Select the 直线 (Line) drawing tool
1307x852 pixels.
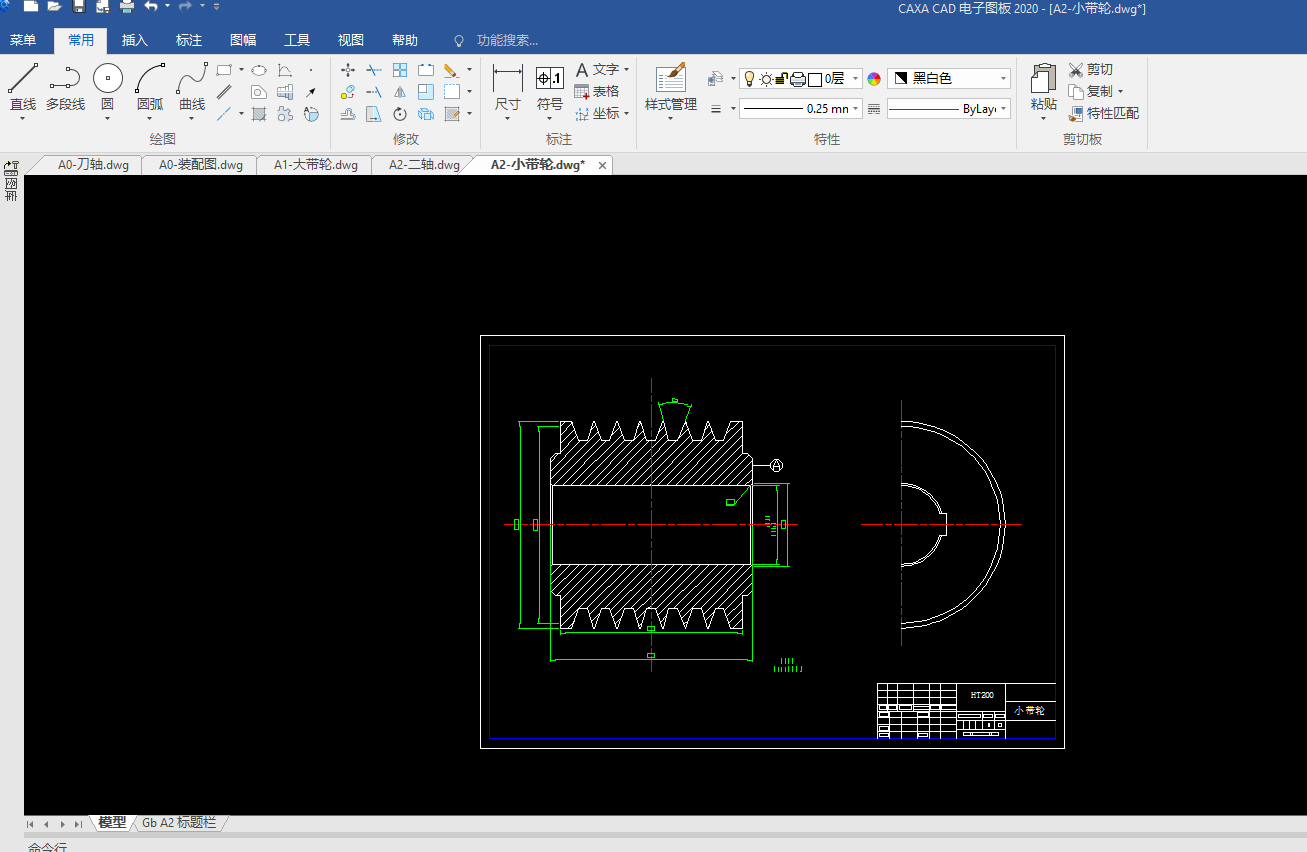[22, 80]
